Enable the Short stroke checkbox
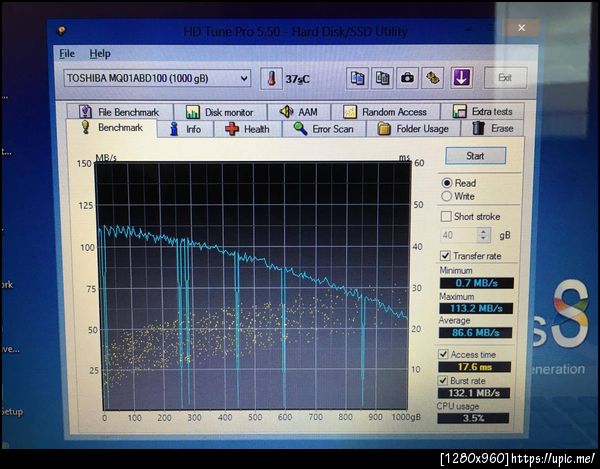This screenshot has height=469, width=600. coord(446,217)
